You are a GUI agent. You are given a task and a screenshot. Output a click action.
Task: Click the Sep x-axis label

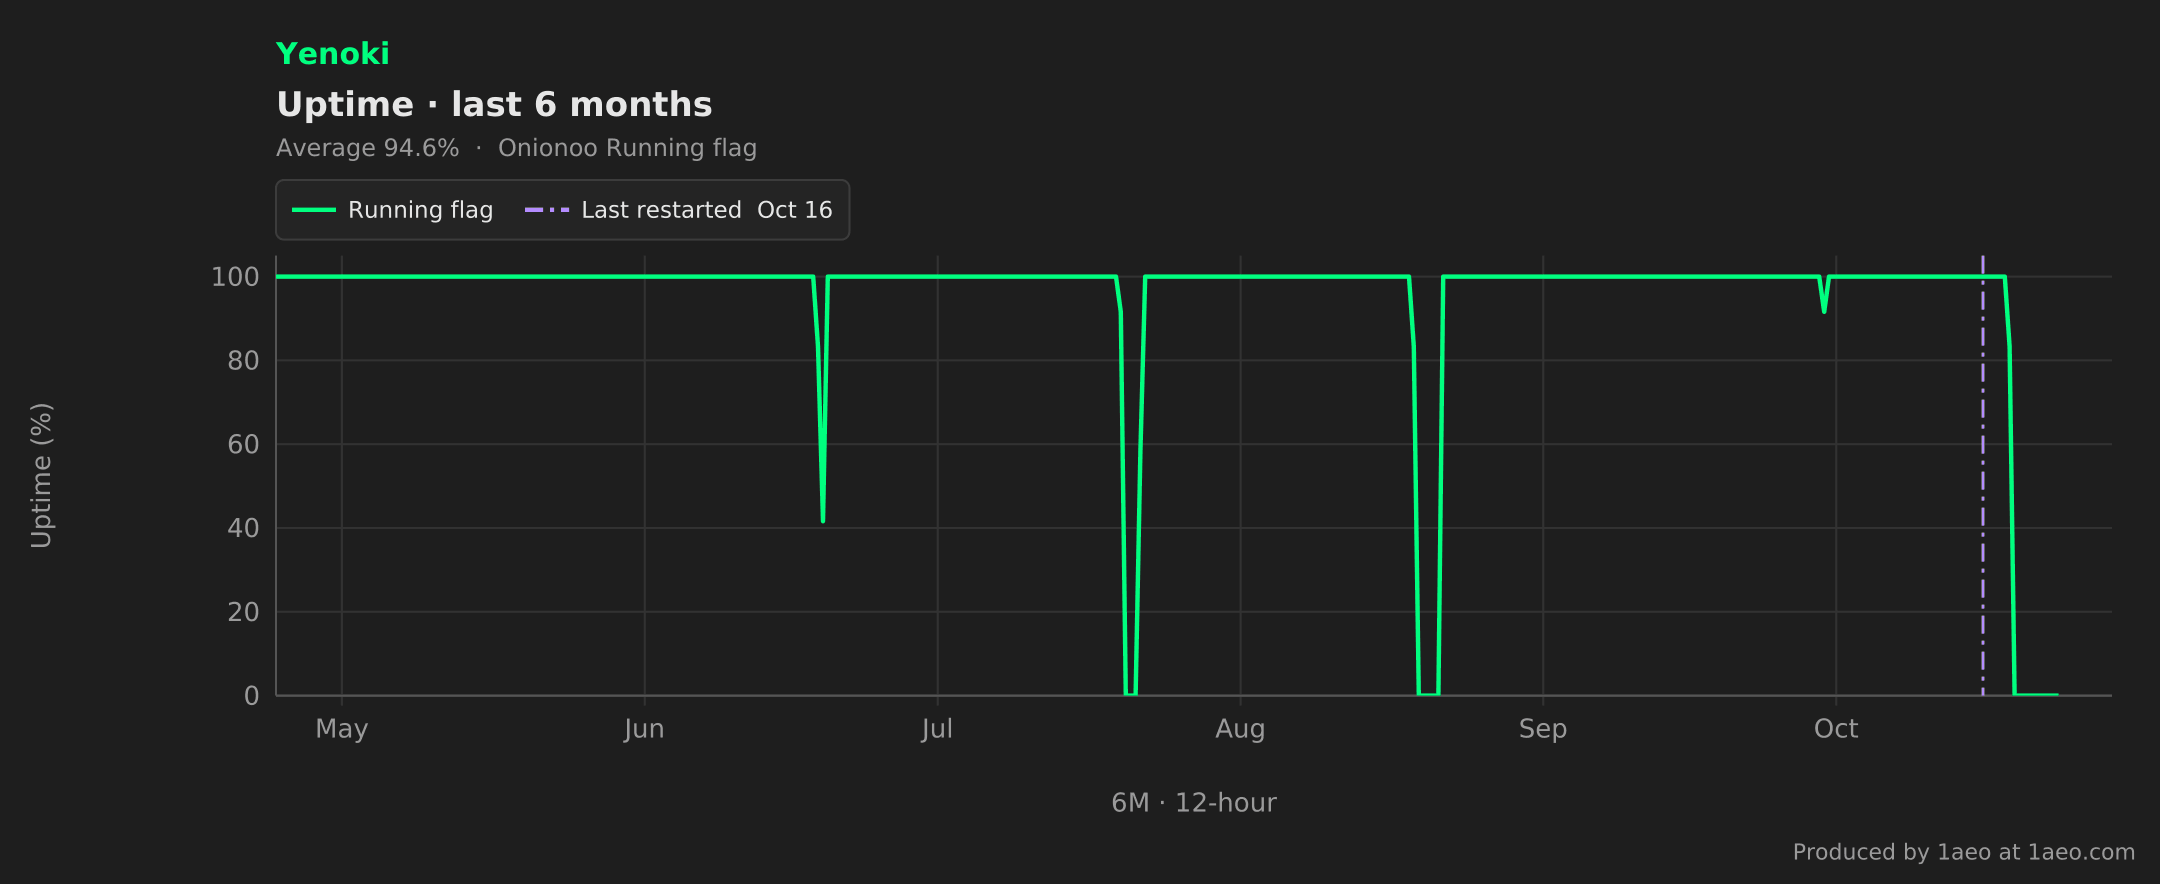point(1543,729)
